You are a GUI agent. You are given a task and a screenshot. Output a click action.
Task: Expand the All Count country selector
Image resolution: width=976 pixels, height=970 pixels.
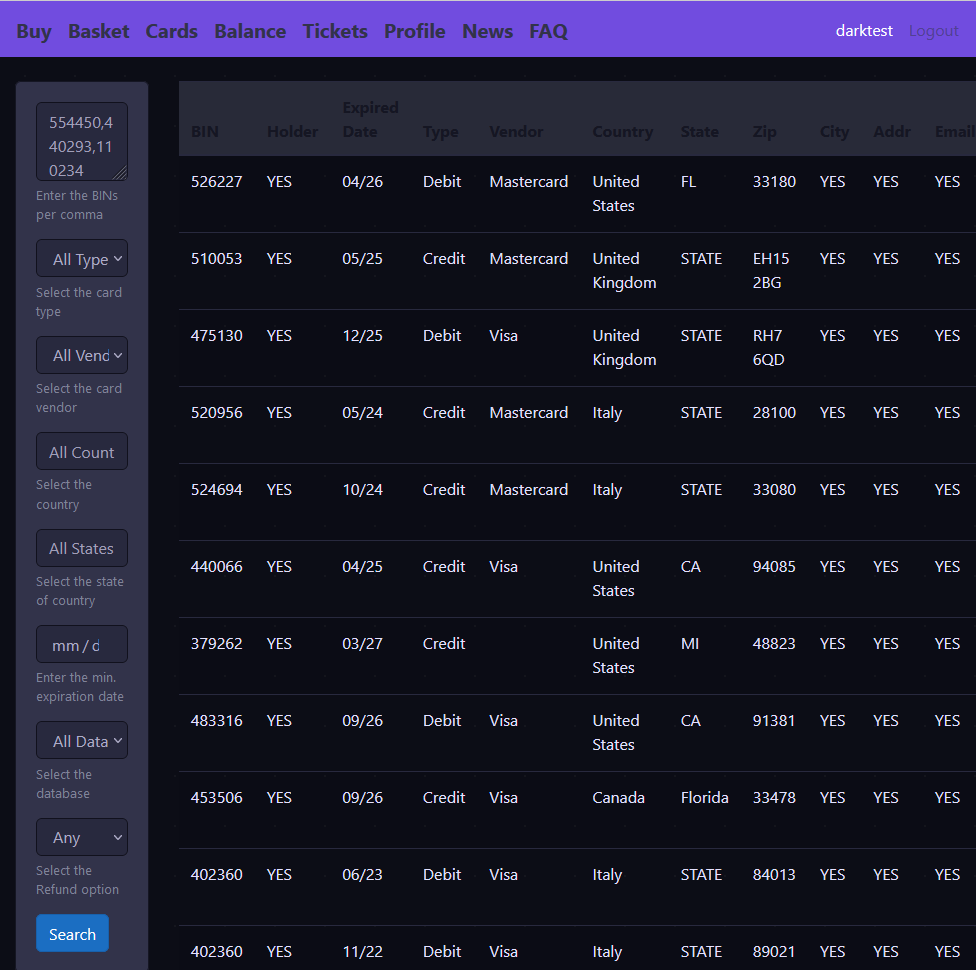[x=81, y=451]
